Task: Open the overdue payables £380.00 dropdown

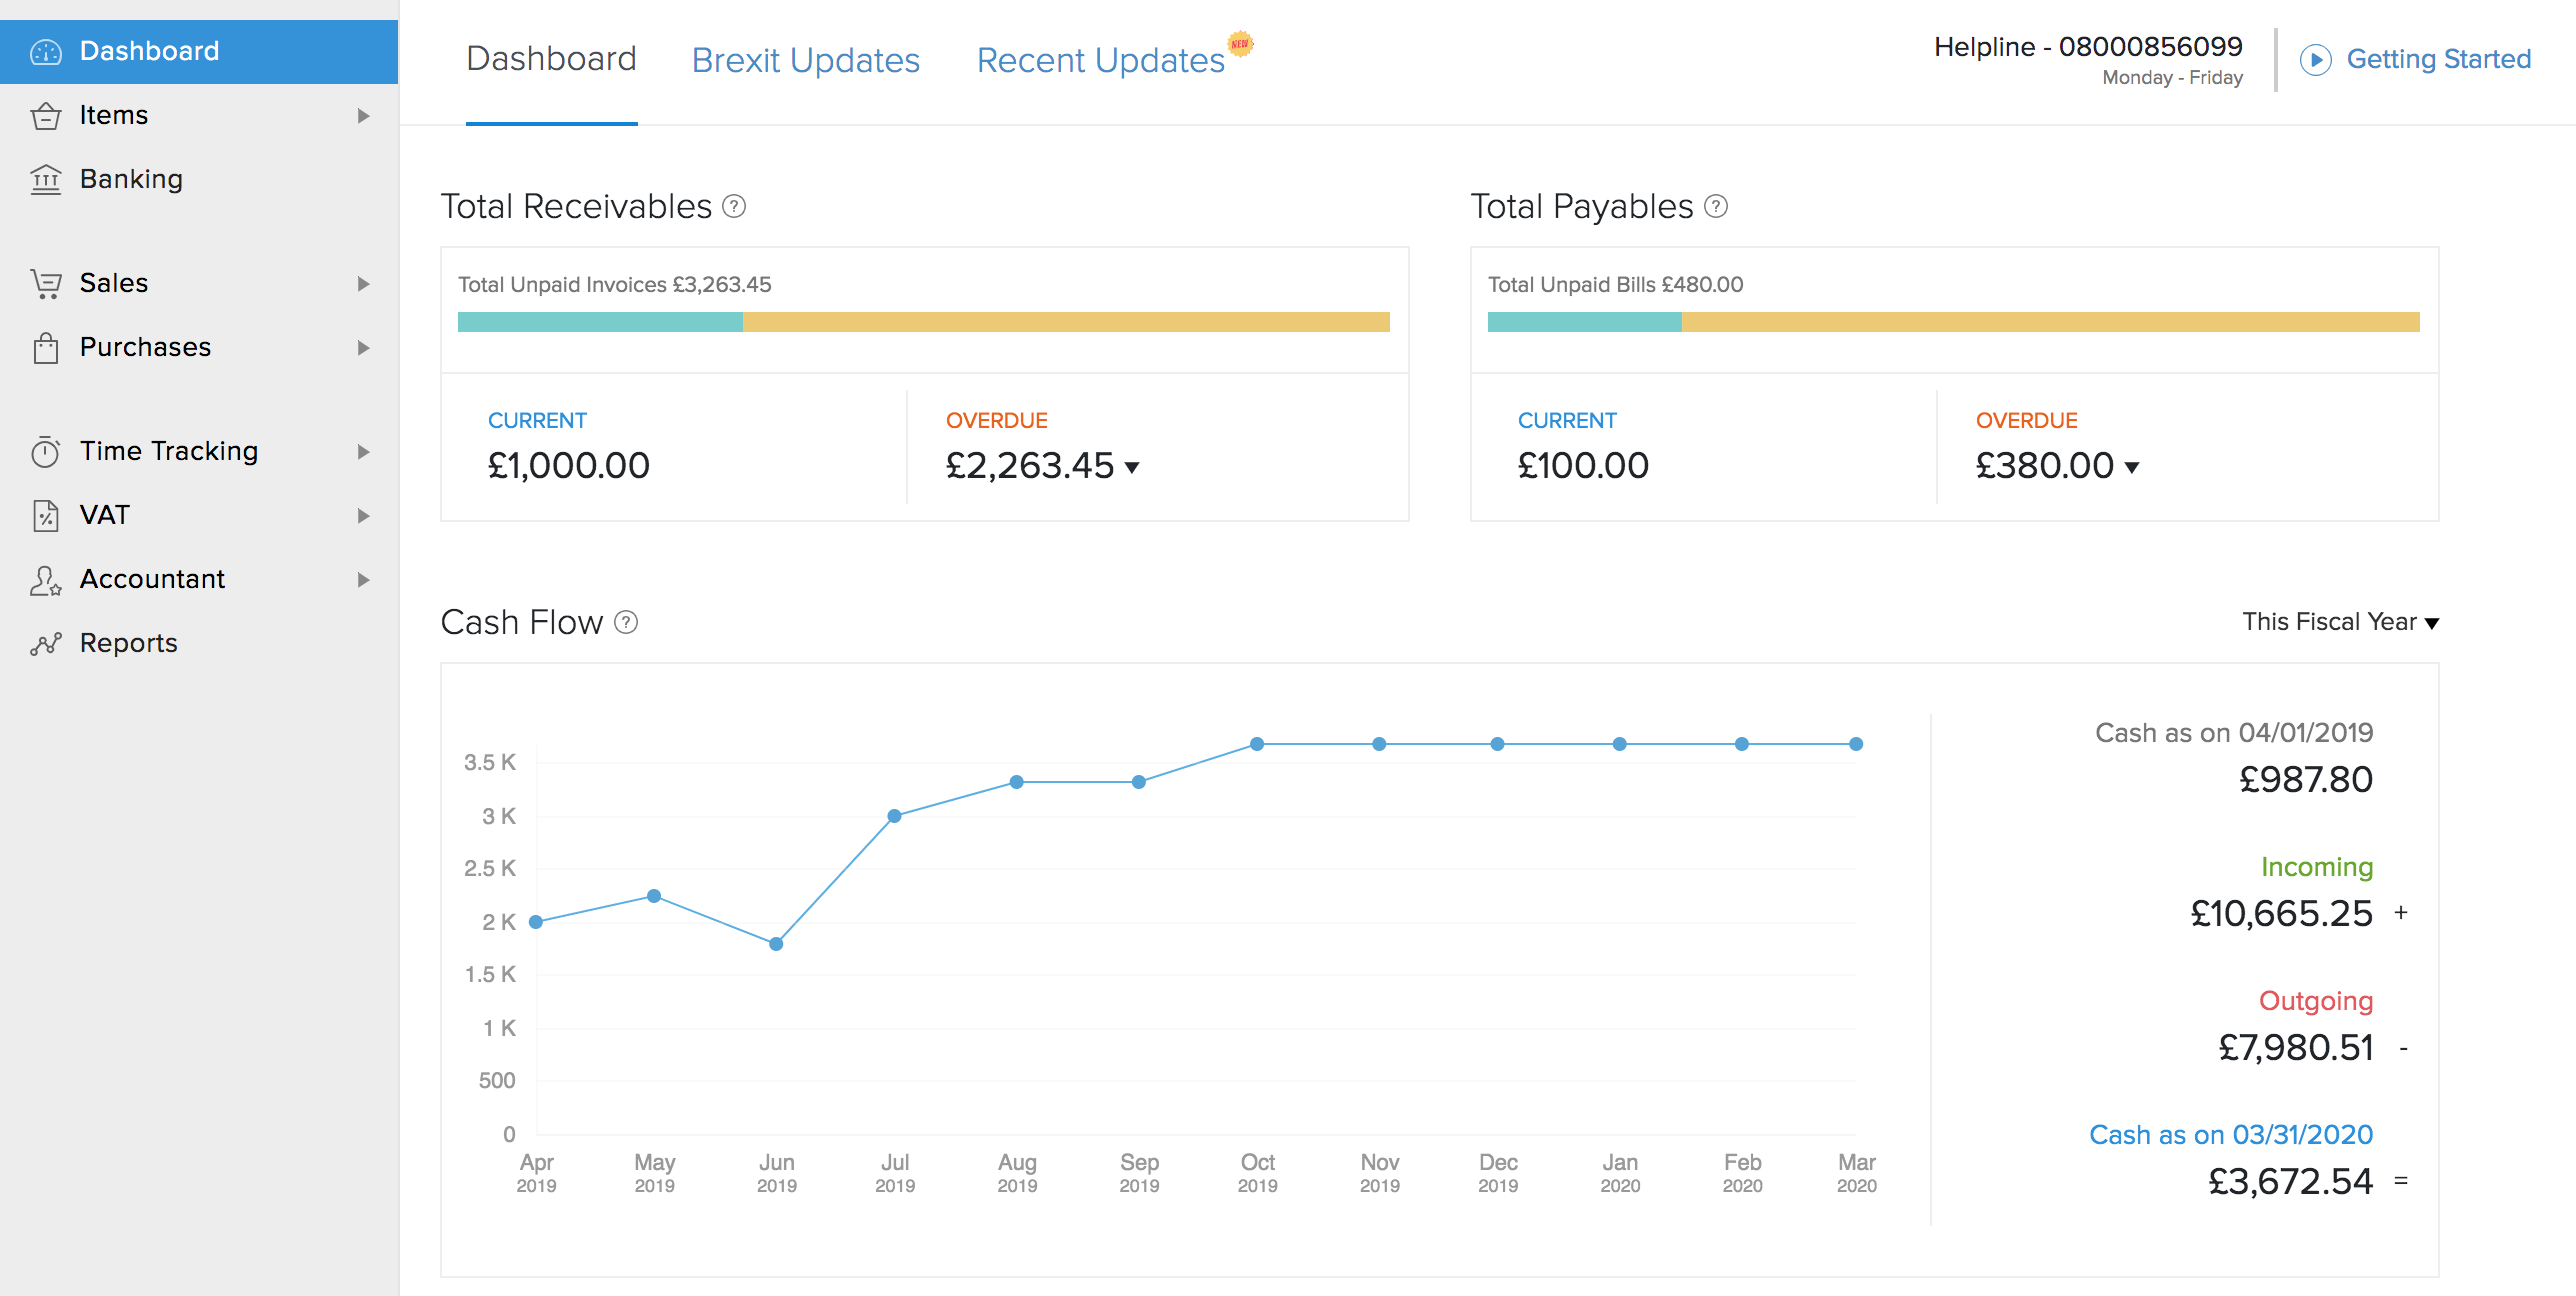Action: [2131, 467]
